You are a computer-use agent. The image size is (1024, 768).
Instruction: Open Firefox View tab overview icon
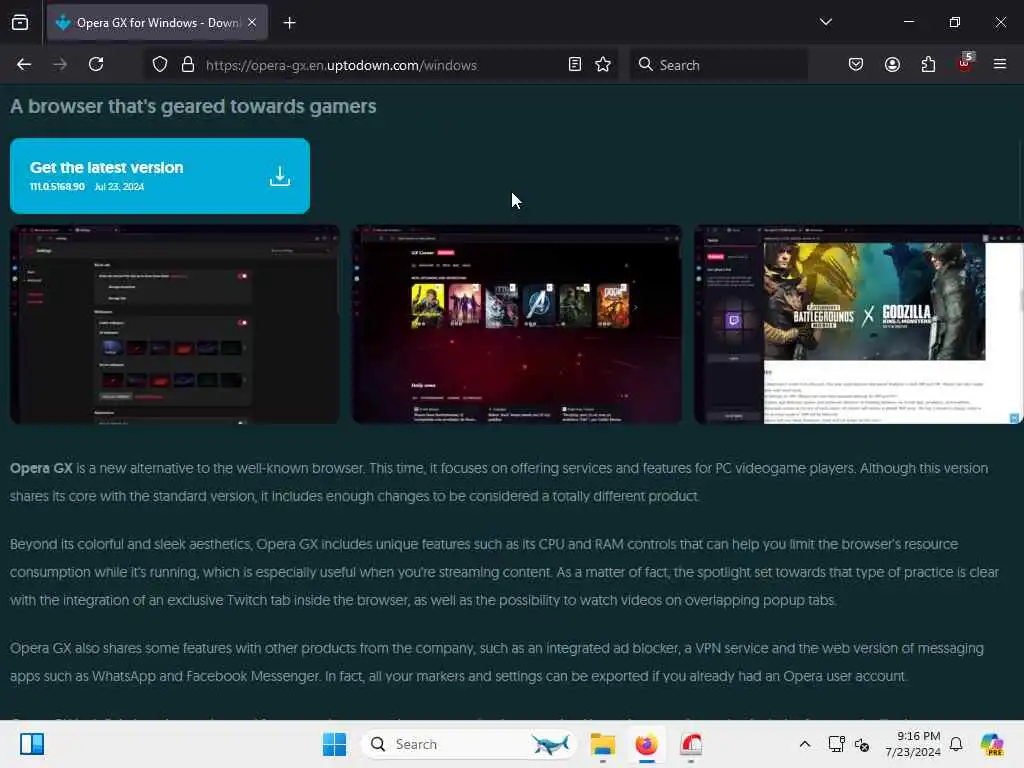pos(20,23)
